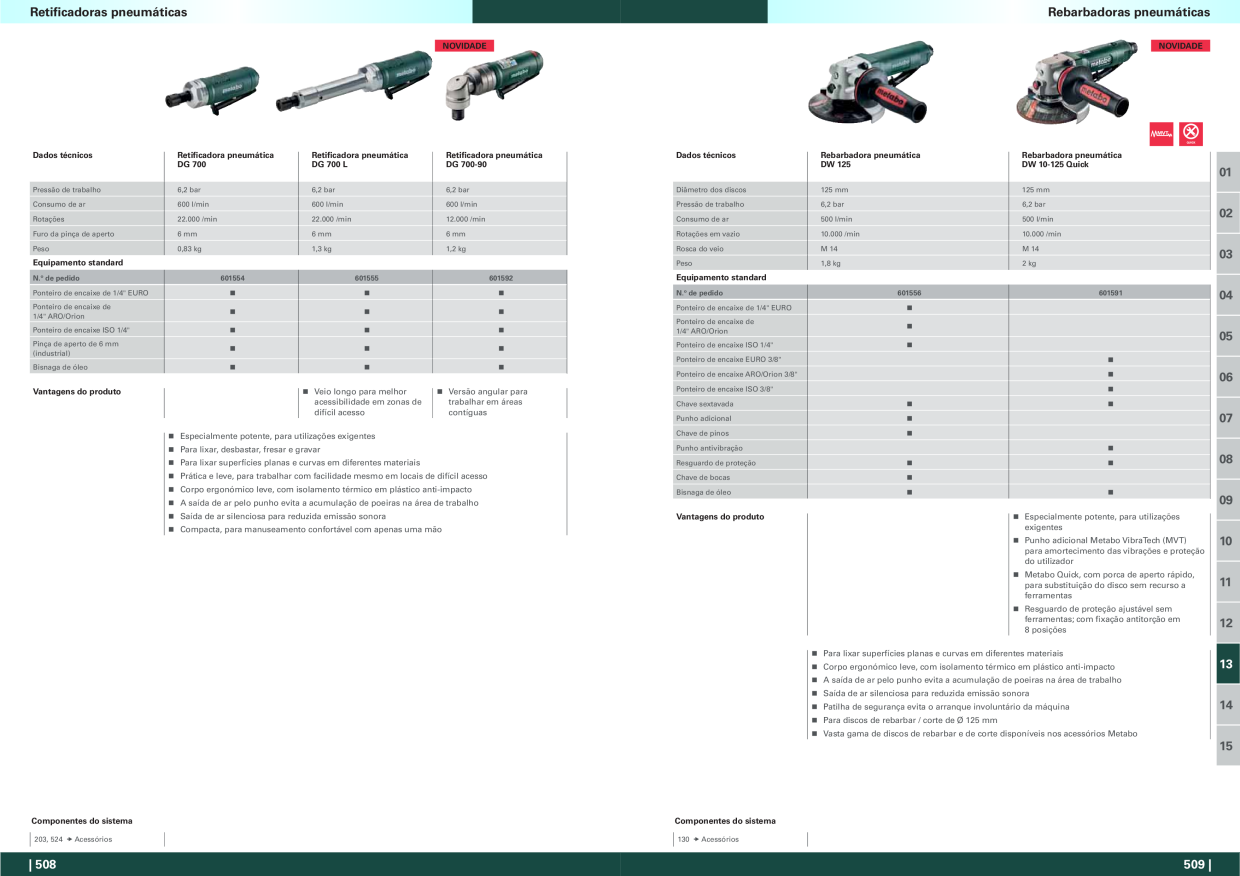Select highlighted chapter tab 13

click(1227, 664)
